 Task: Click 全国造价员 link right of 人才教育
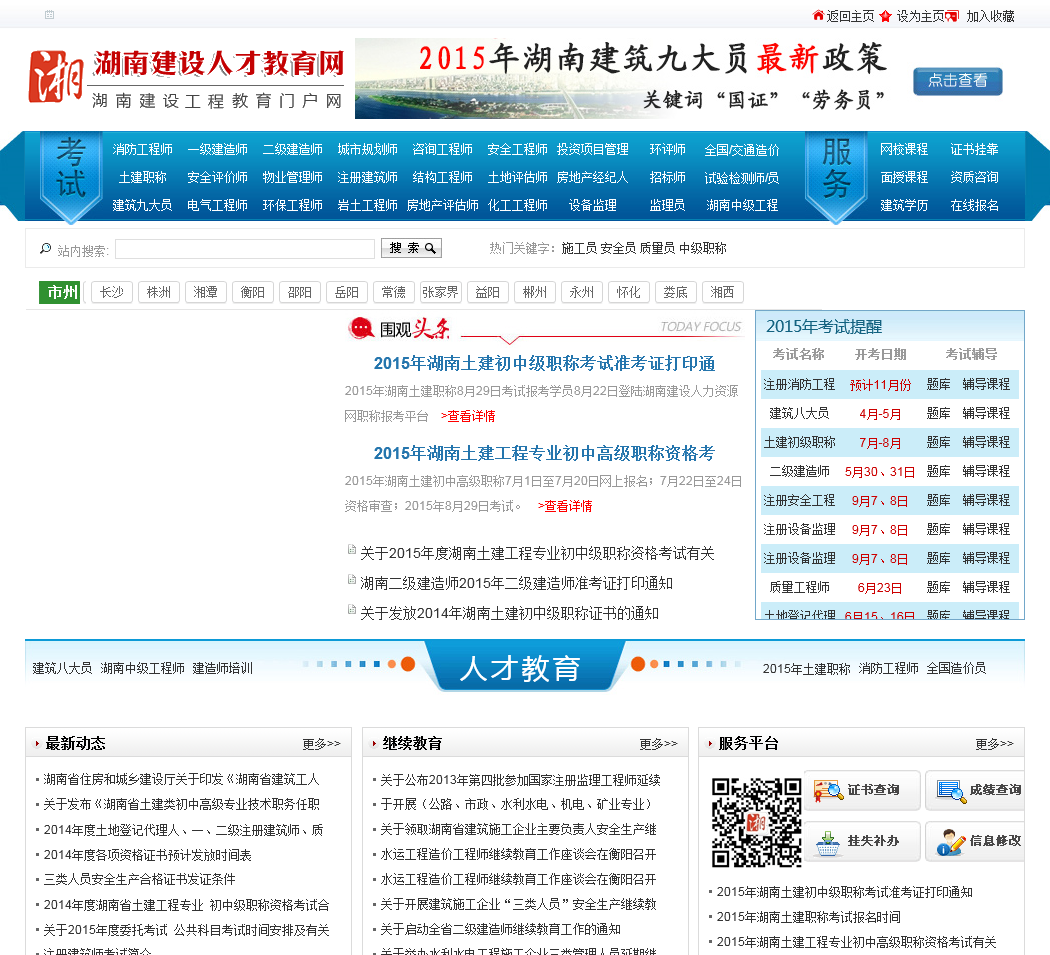956,668
